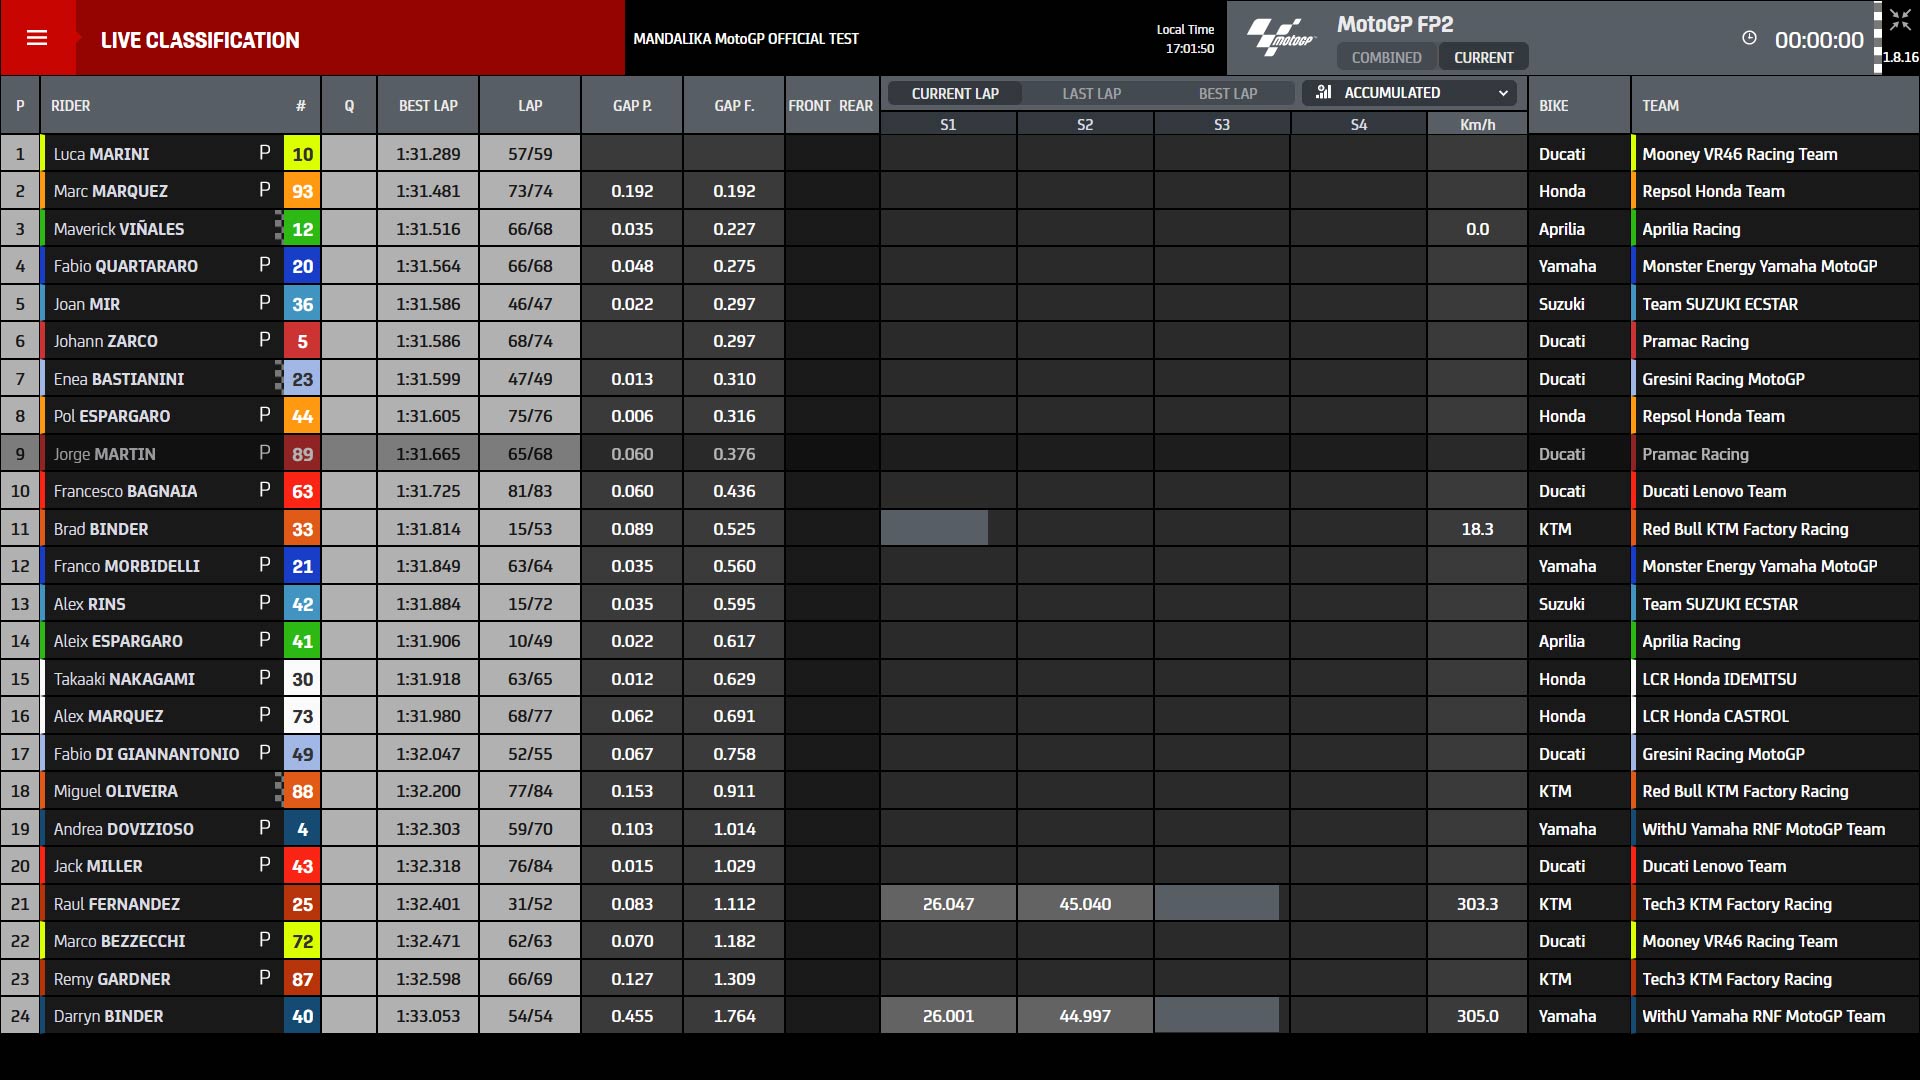Click rider name Fabio DI GIANNANTONIO

coord(146,754)
